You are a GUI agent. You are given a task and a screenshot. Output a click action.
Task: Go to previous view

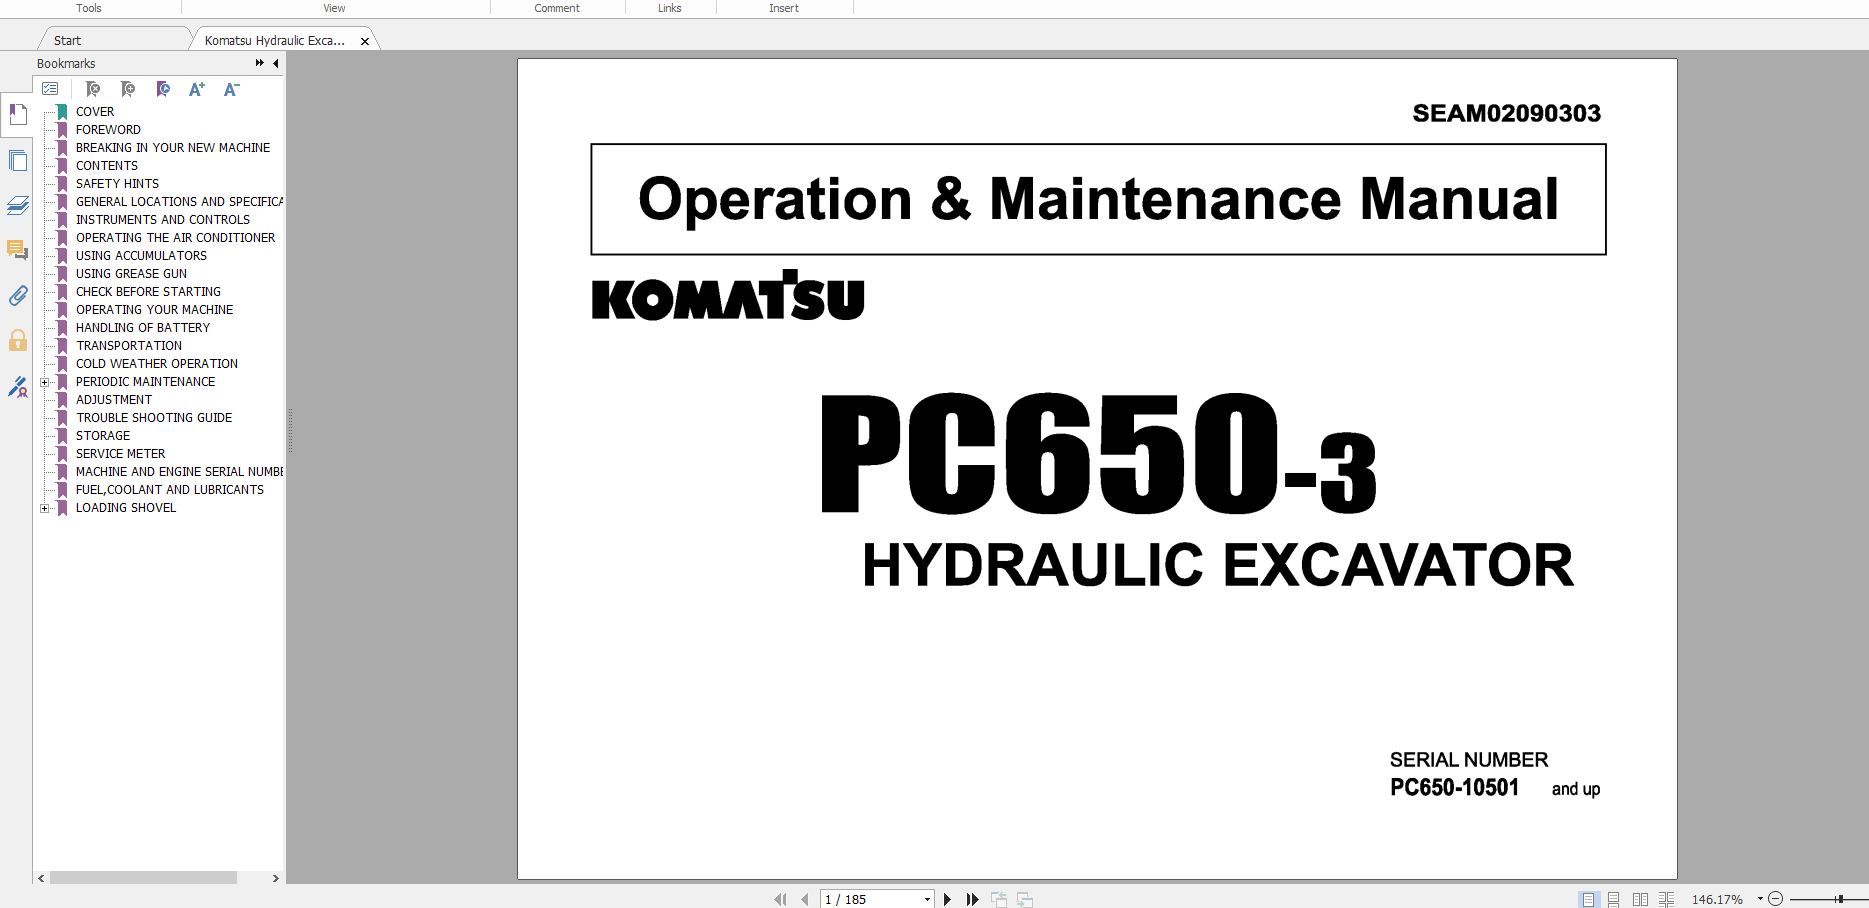click(999, 900)
